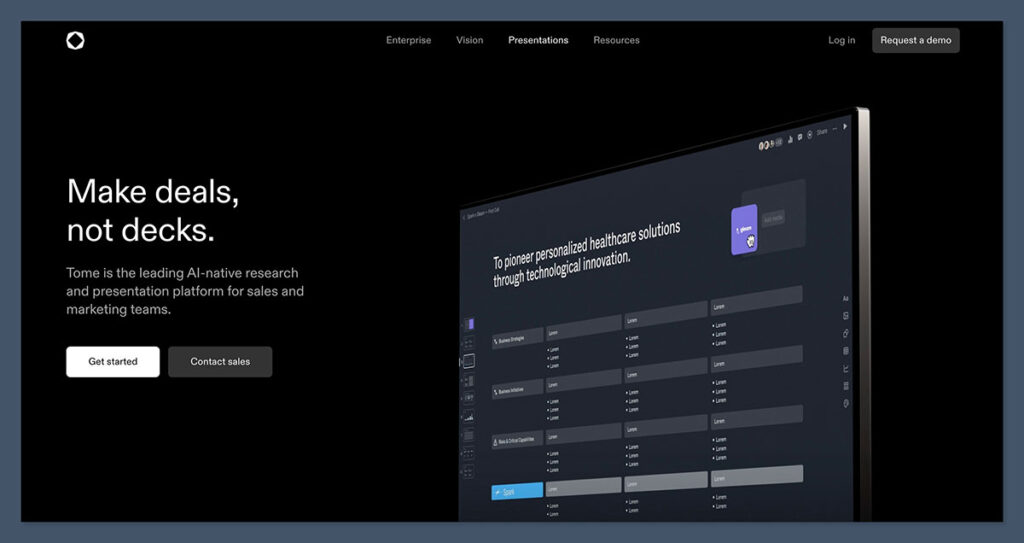Click the Tome logo icon
The image size is (1024, 543).
pos(75,41)
